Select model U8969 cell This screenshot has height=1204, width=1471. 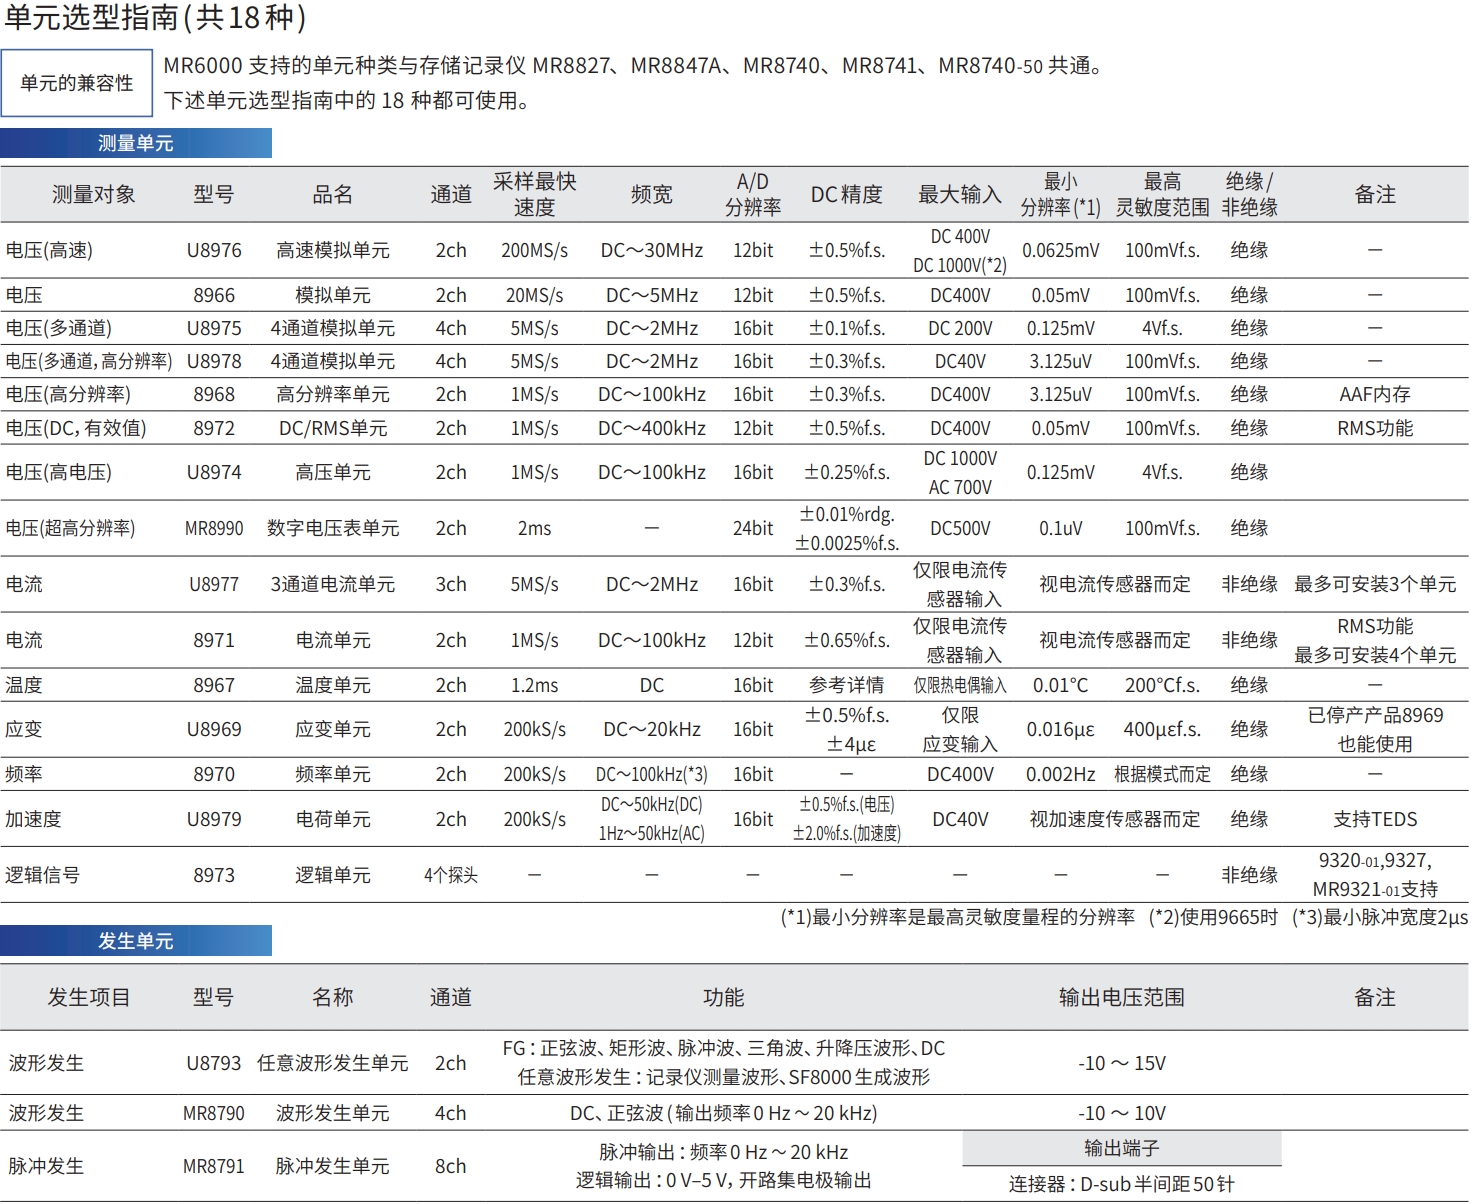point(214,730)
